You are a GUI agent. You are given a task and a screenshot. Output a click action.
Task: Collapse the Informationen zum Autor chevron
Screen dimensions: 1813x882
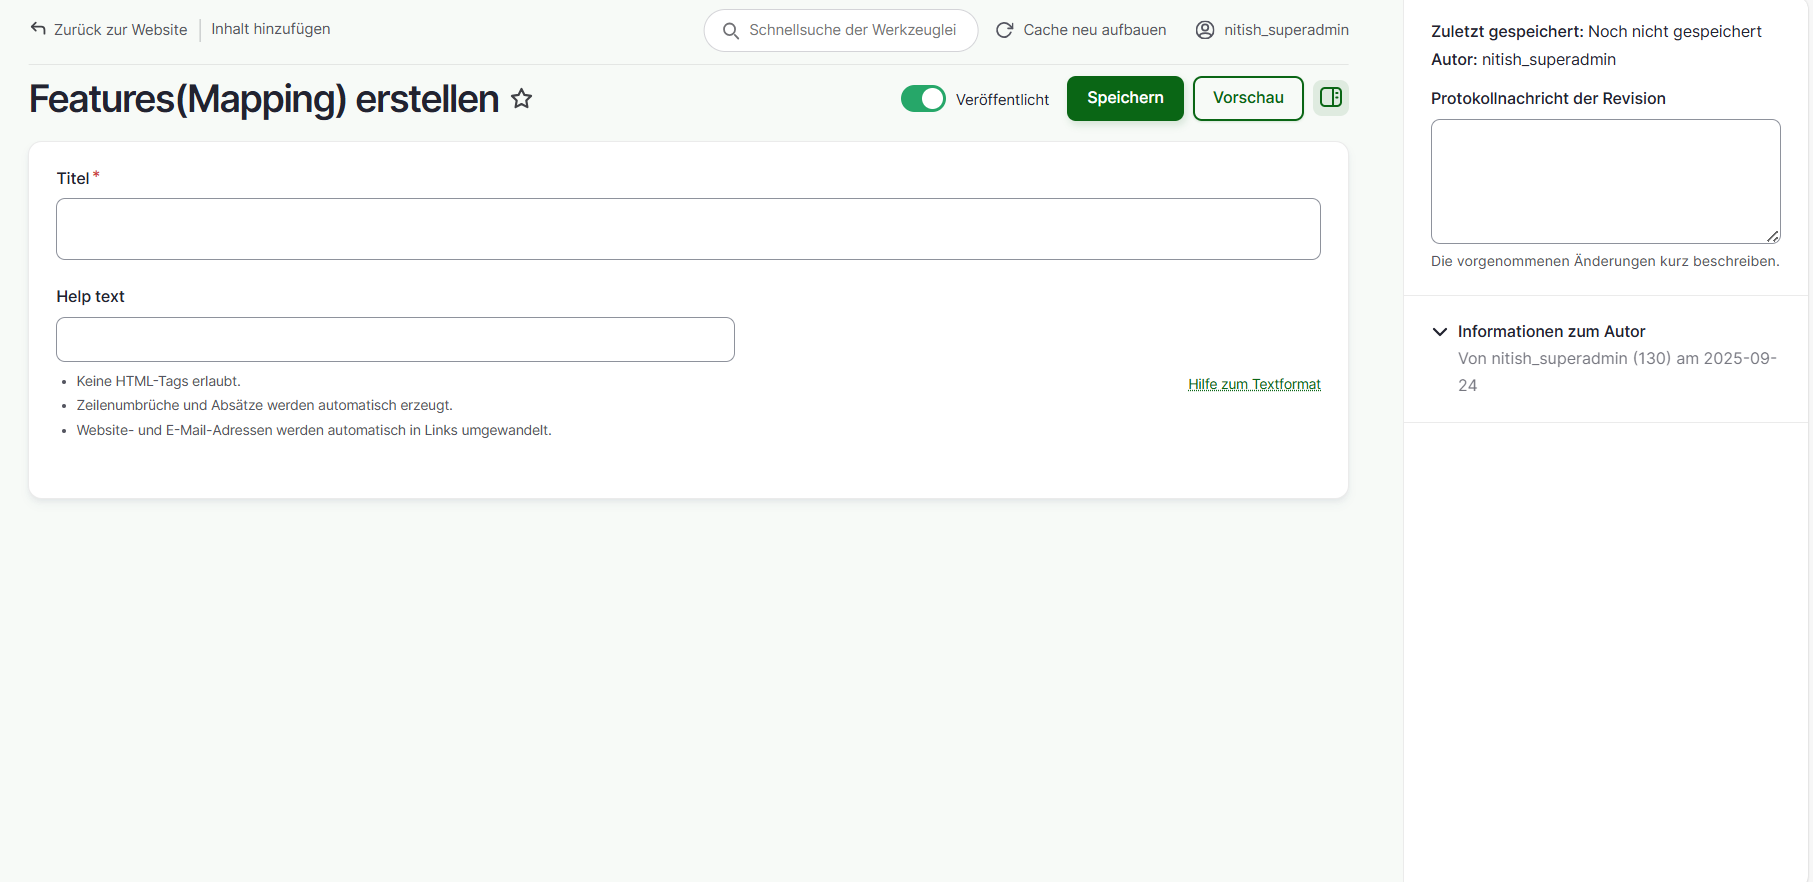1440,332
